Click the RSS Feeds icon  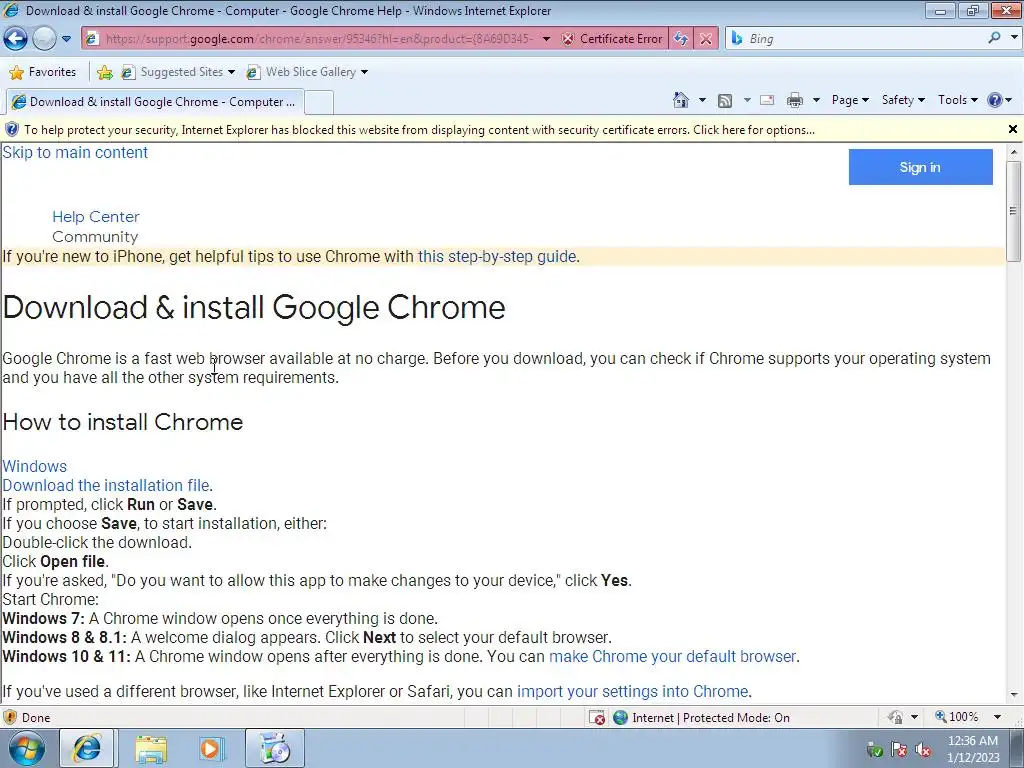tap(724, 100)
